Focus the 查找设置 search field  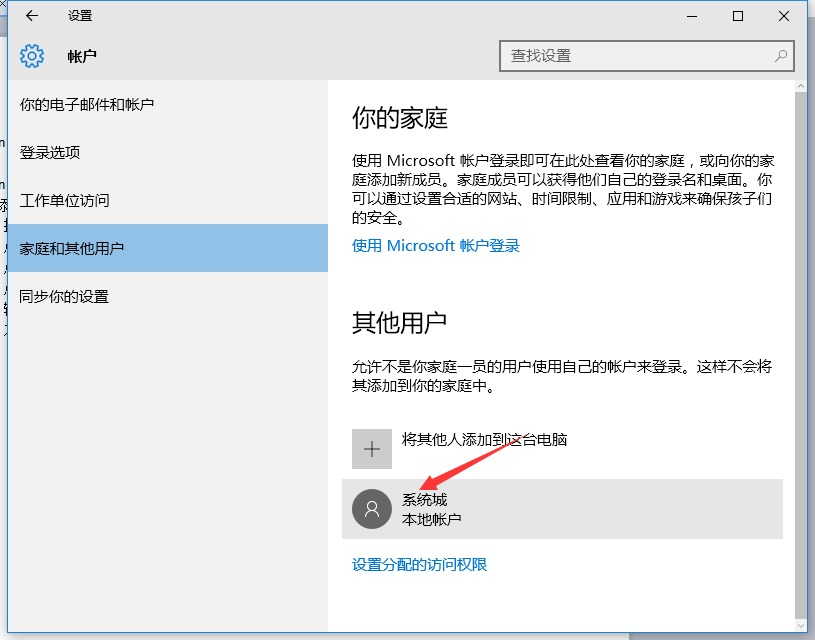647,56
